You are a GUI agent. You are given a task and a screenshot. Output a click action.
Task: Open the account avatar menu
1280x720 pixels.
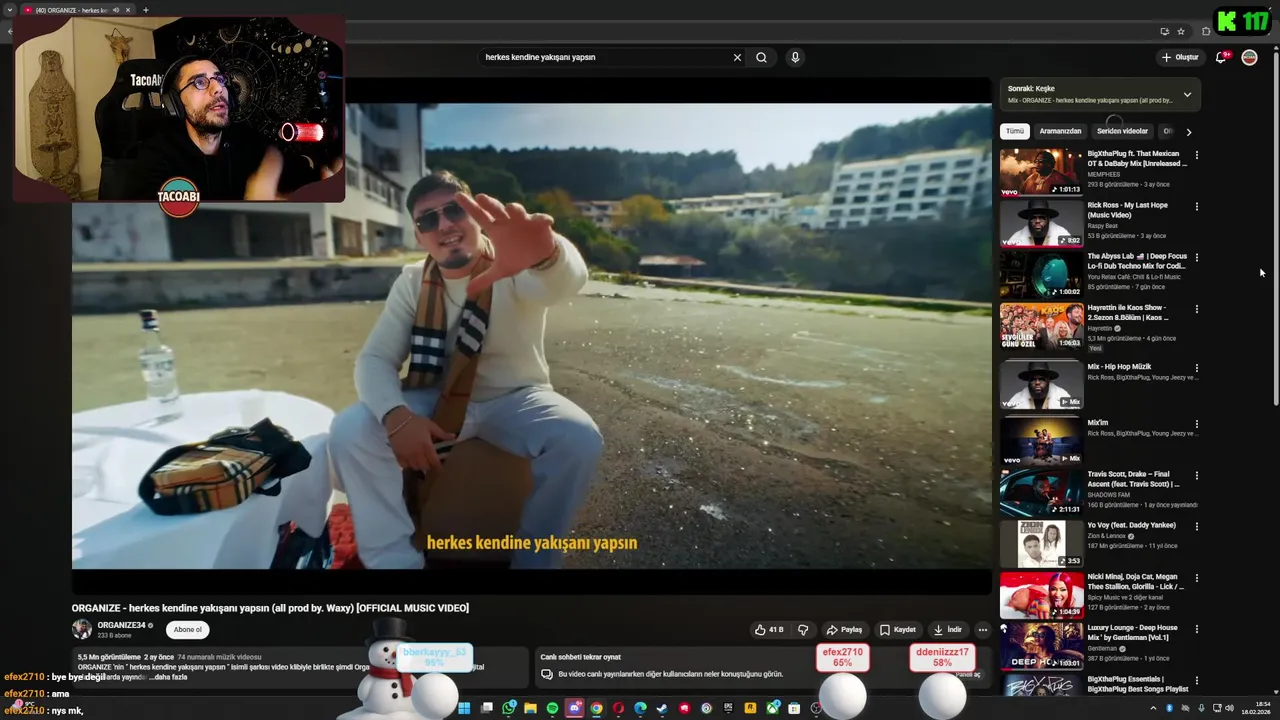click(1249, 57)
